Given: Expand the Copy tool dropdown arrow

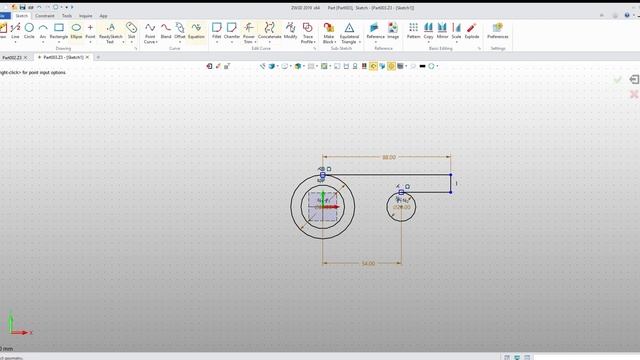Looking at the screenshot, I should pos(428,42).
